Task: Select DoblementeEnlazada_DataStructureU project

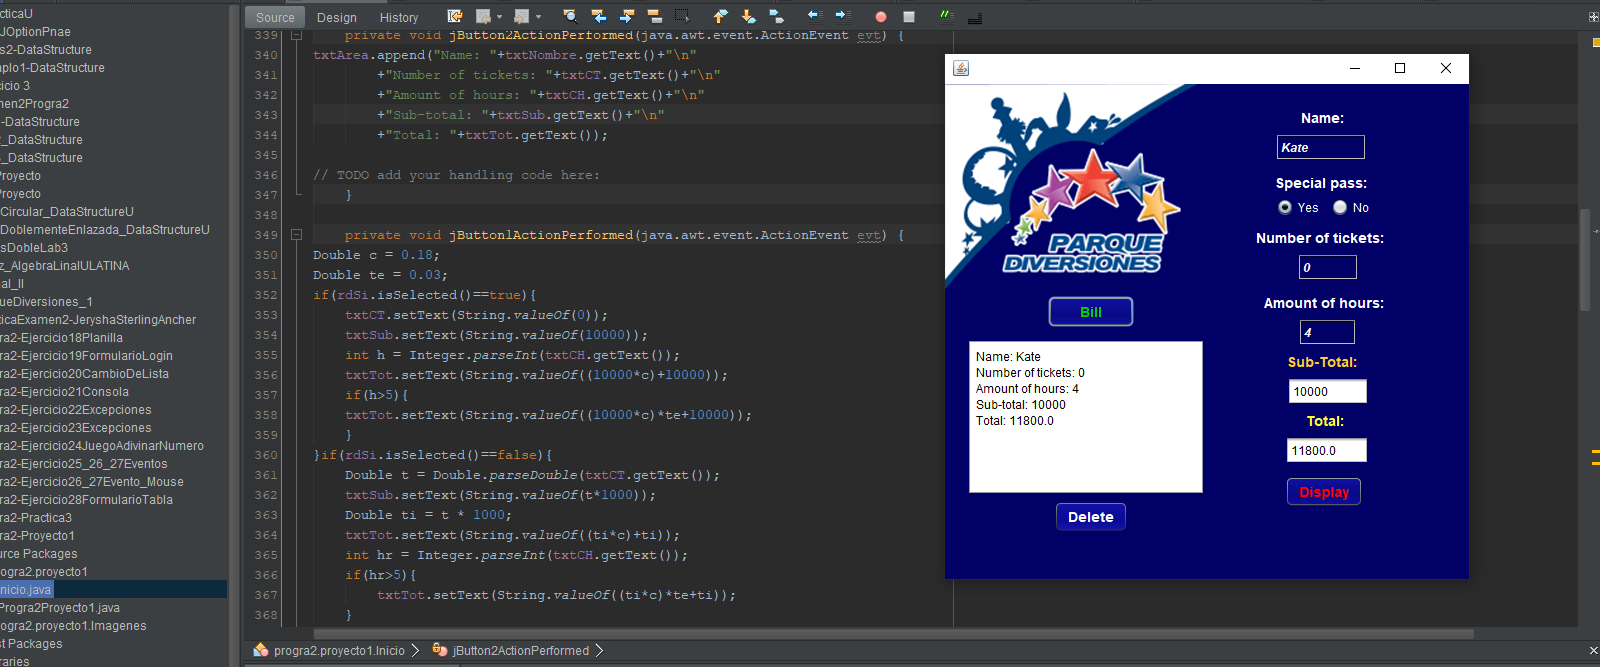Action: 105,230
